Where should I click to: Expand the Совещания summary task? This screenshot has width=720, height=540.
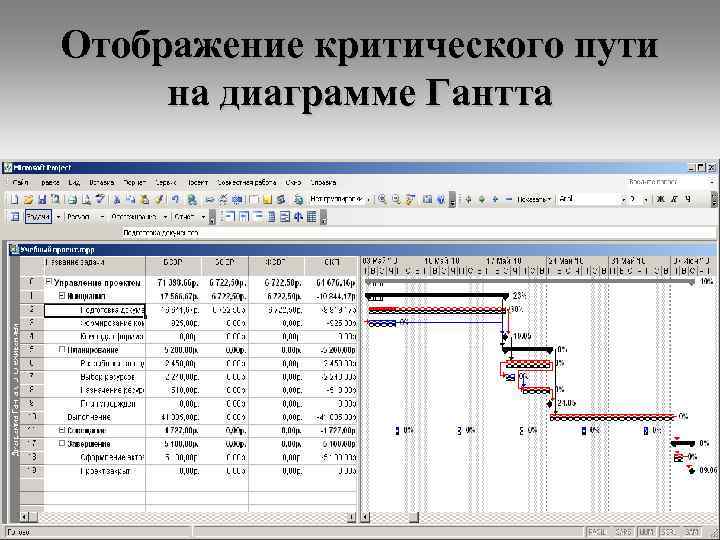pos(62,430)
